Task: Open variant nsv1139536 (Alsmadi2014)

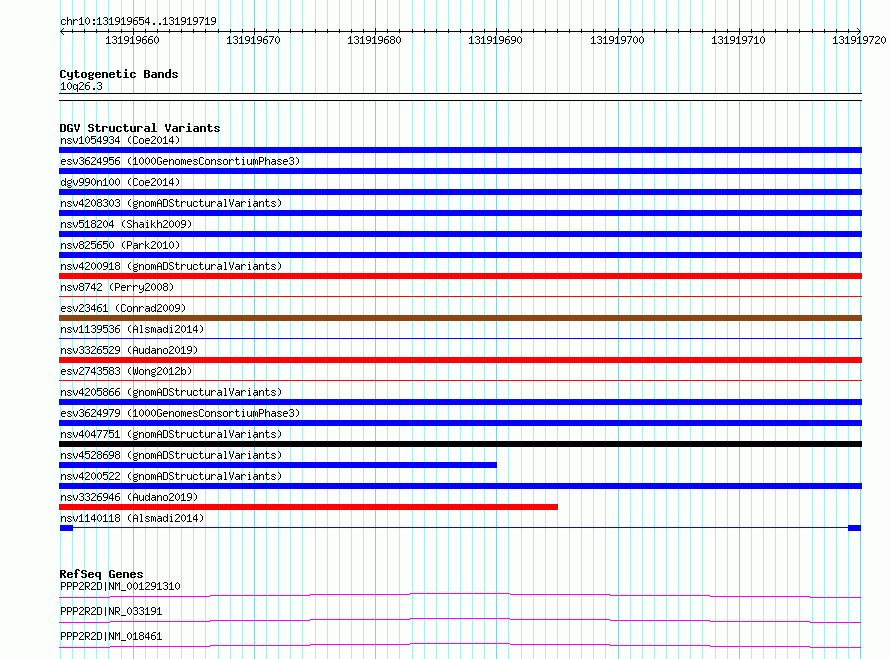Action: [132, 329]
